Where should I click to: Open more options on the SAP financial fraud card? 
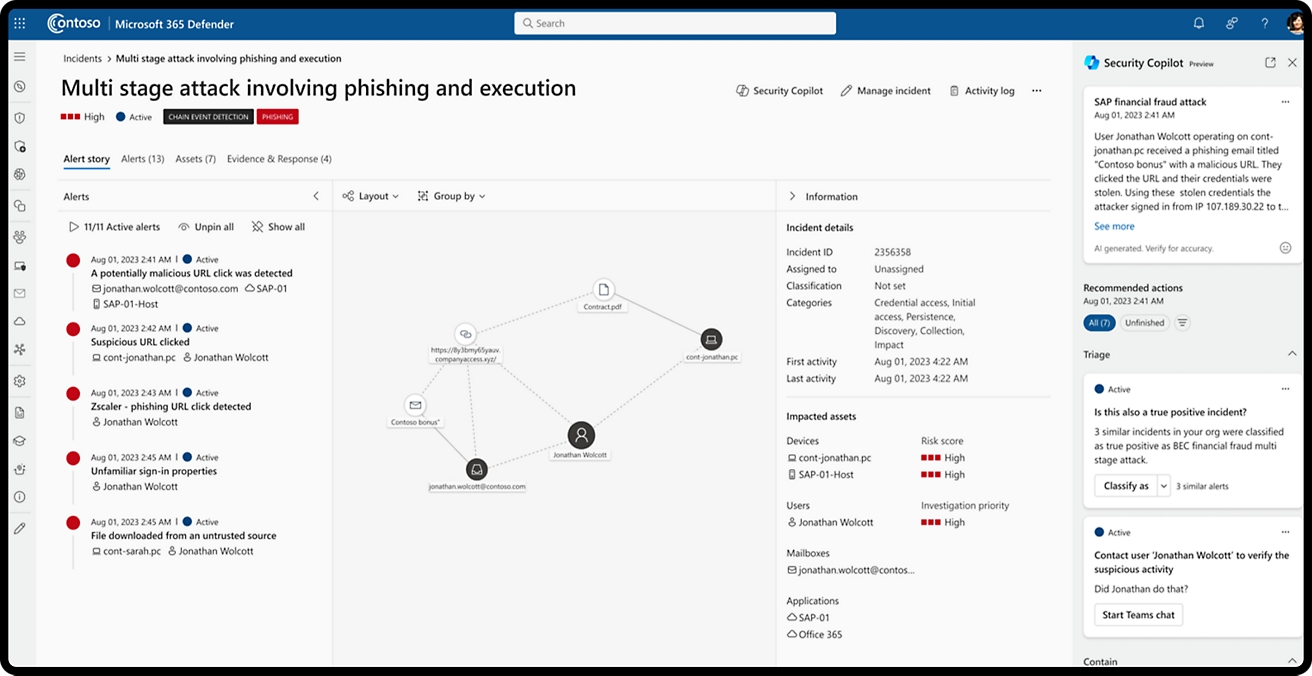[1286, 102]
